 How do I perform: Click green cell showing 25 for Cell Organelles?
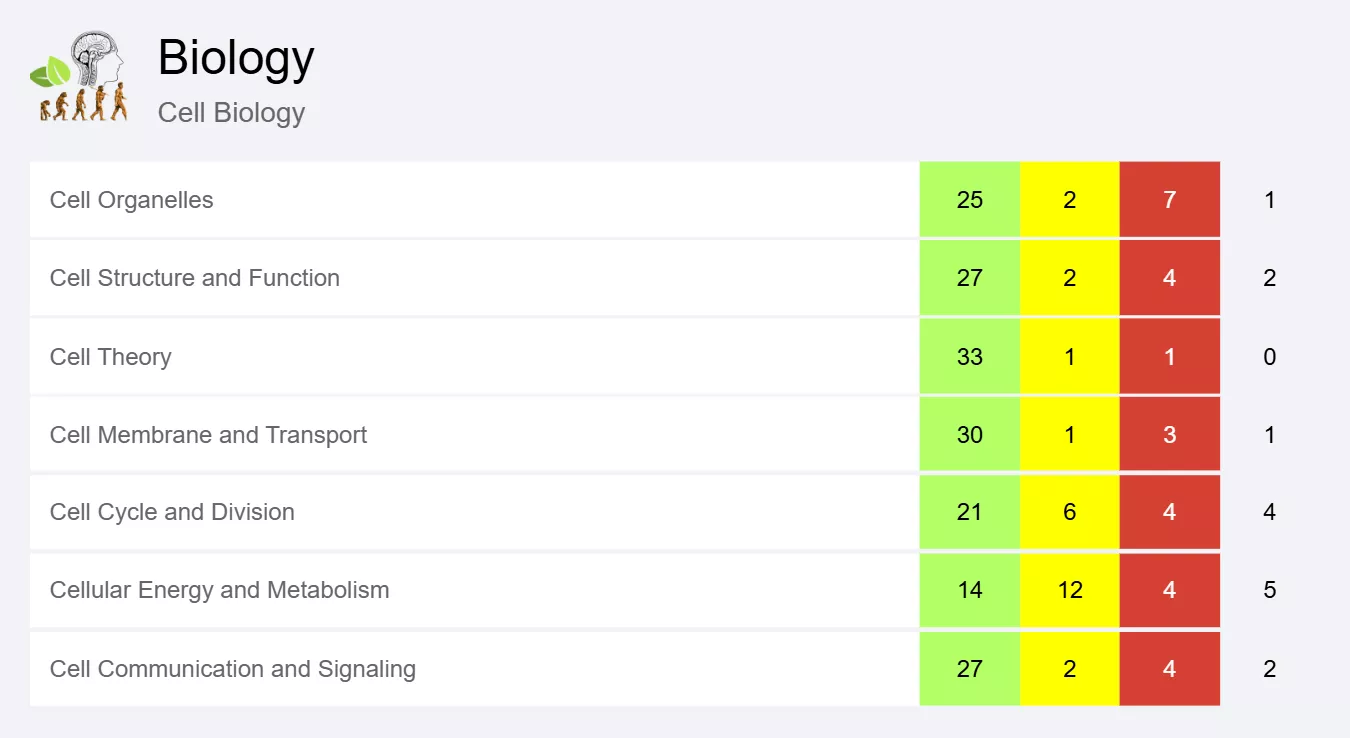point(969,200)
